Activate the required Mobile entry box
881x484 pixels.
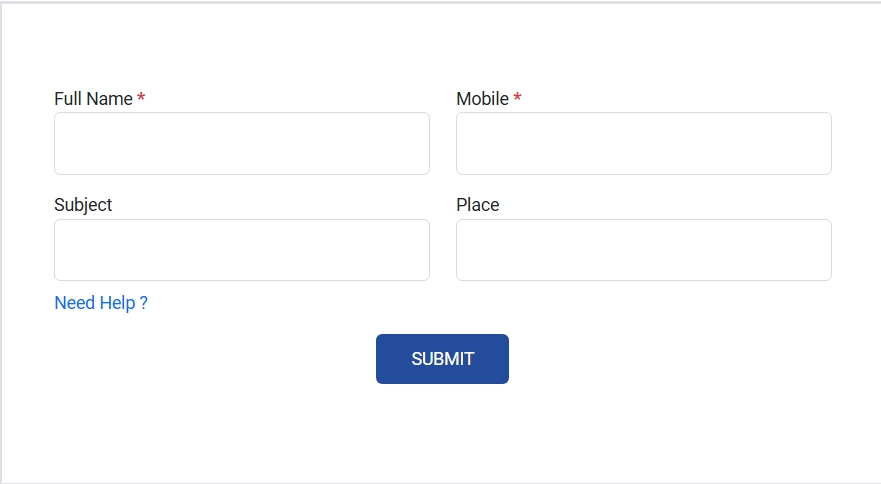[643, 143]
